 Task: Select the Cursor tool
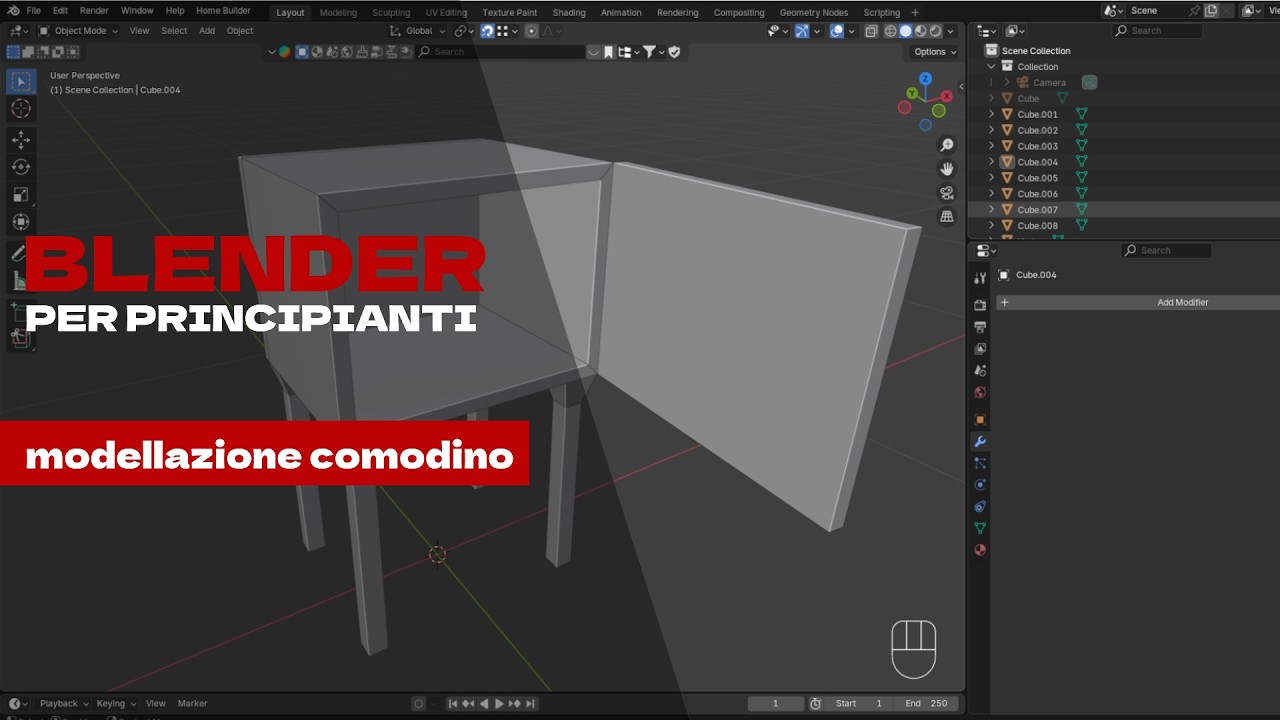pyautogui.click(x=21, y=108)
